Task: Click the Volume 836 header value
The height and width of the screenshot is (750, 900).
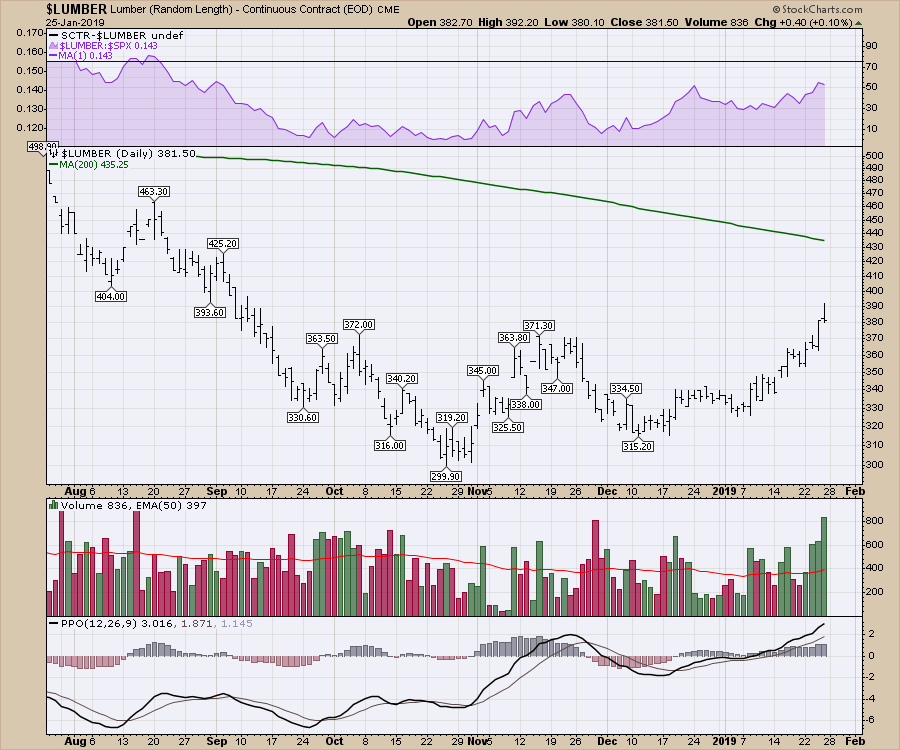Action: pos(716,22)
